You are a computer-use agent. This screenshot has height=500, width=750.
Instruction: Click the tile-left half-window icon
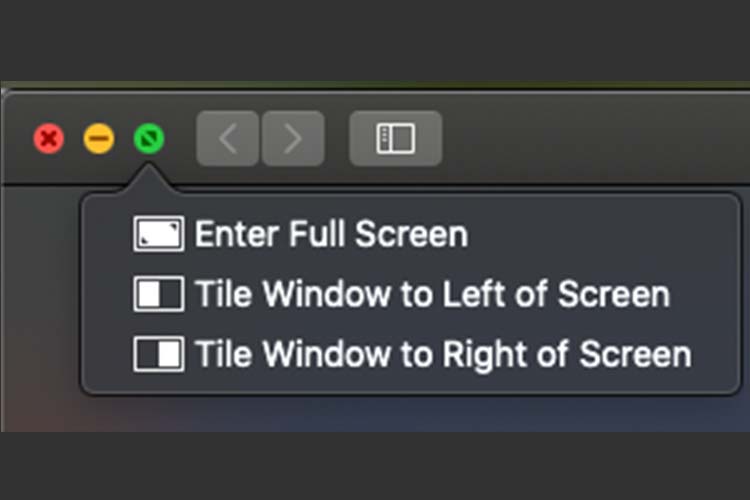pyautogui.click(x=159, y=293)
